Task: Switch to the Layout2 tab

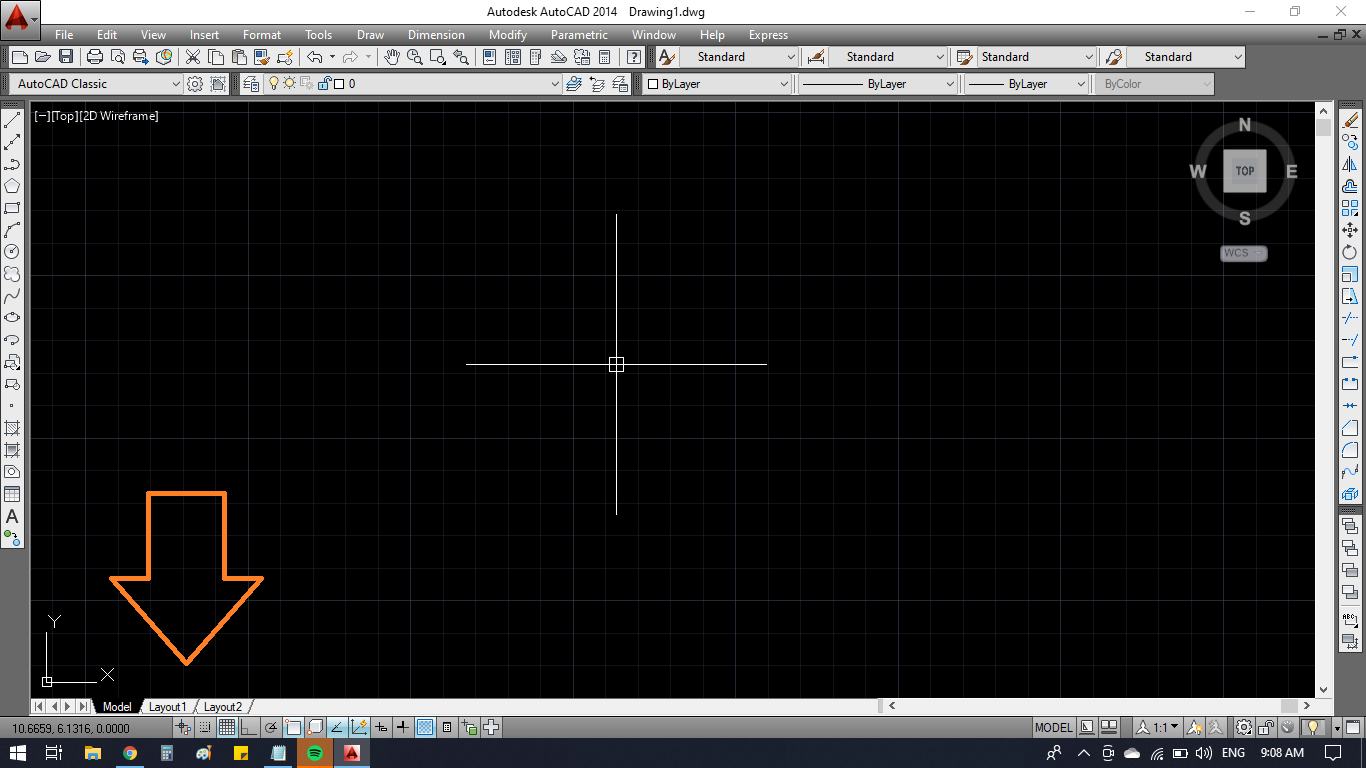Action: coord(222,707)
